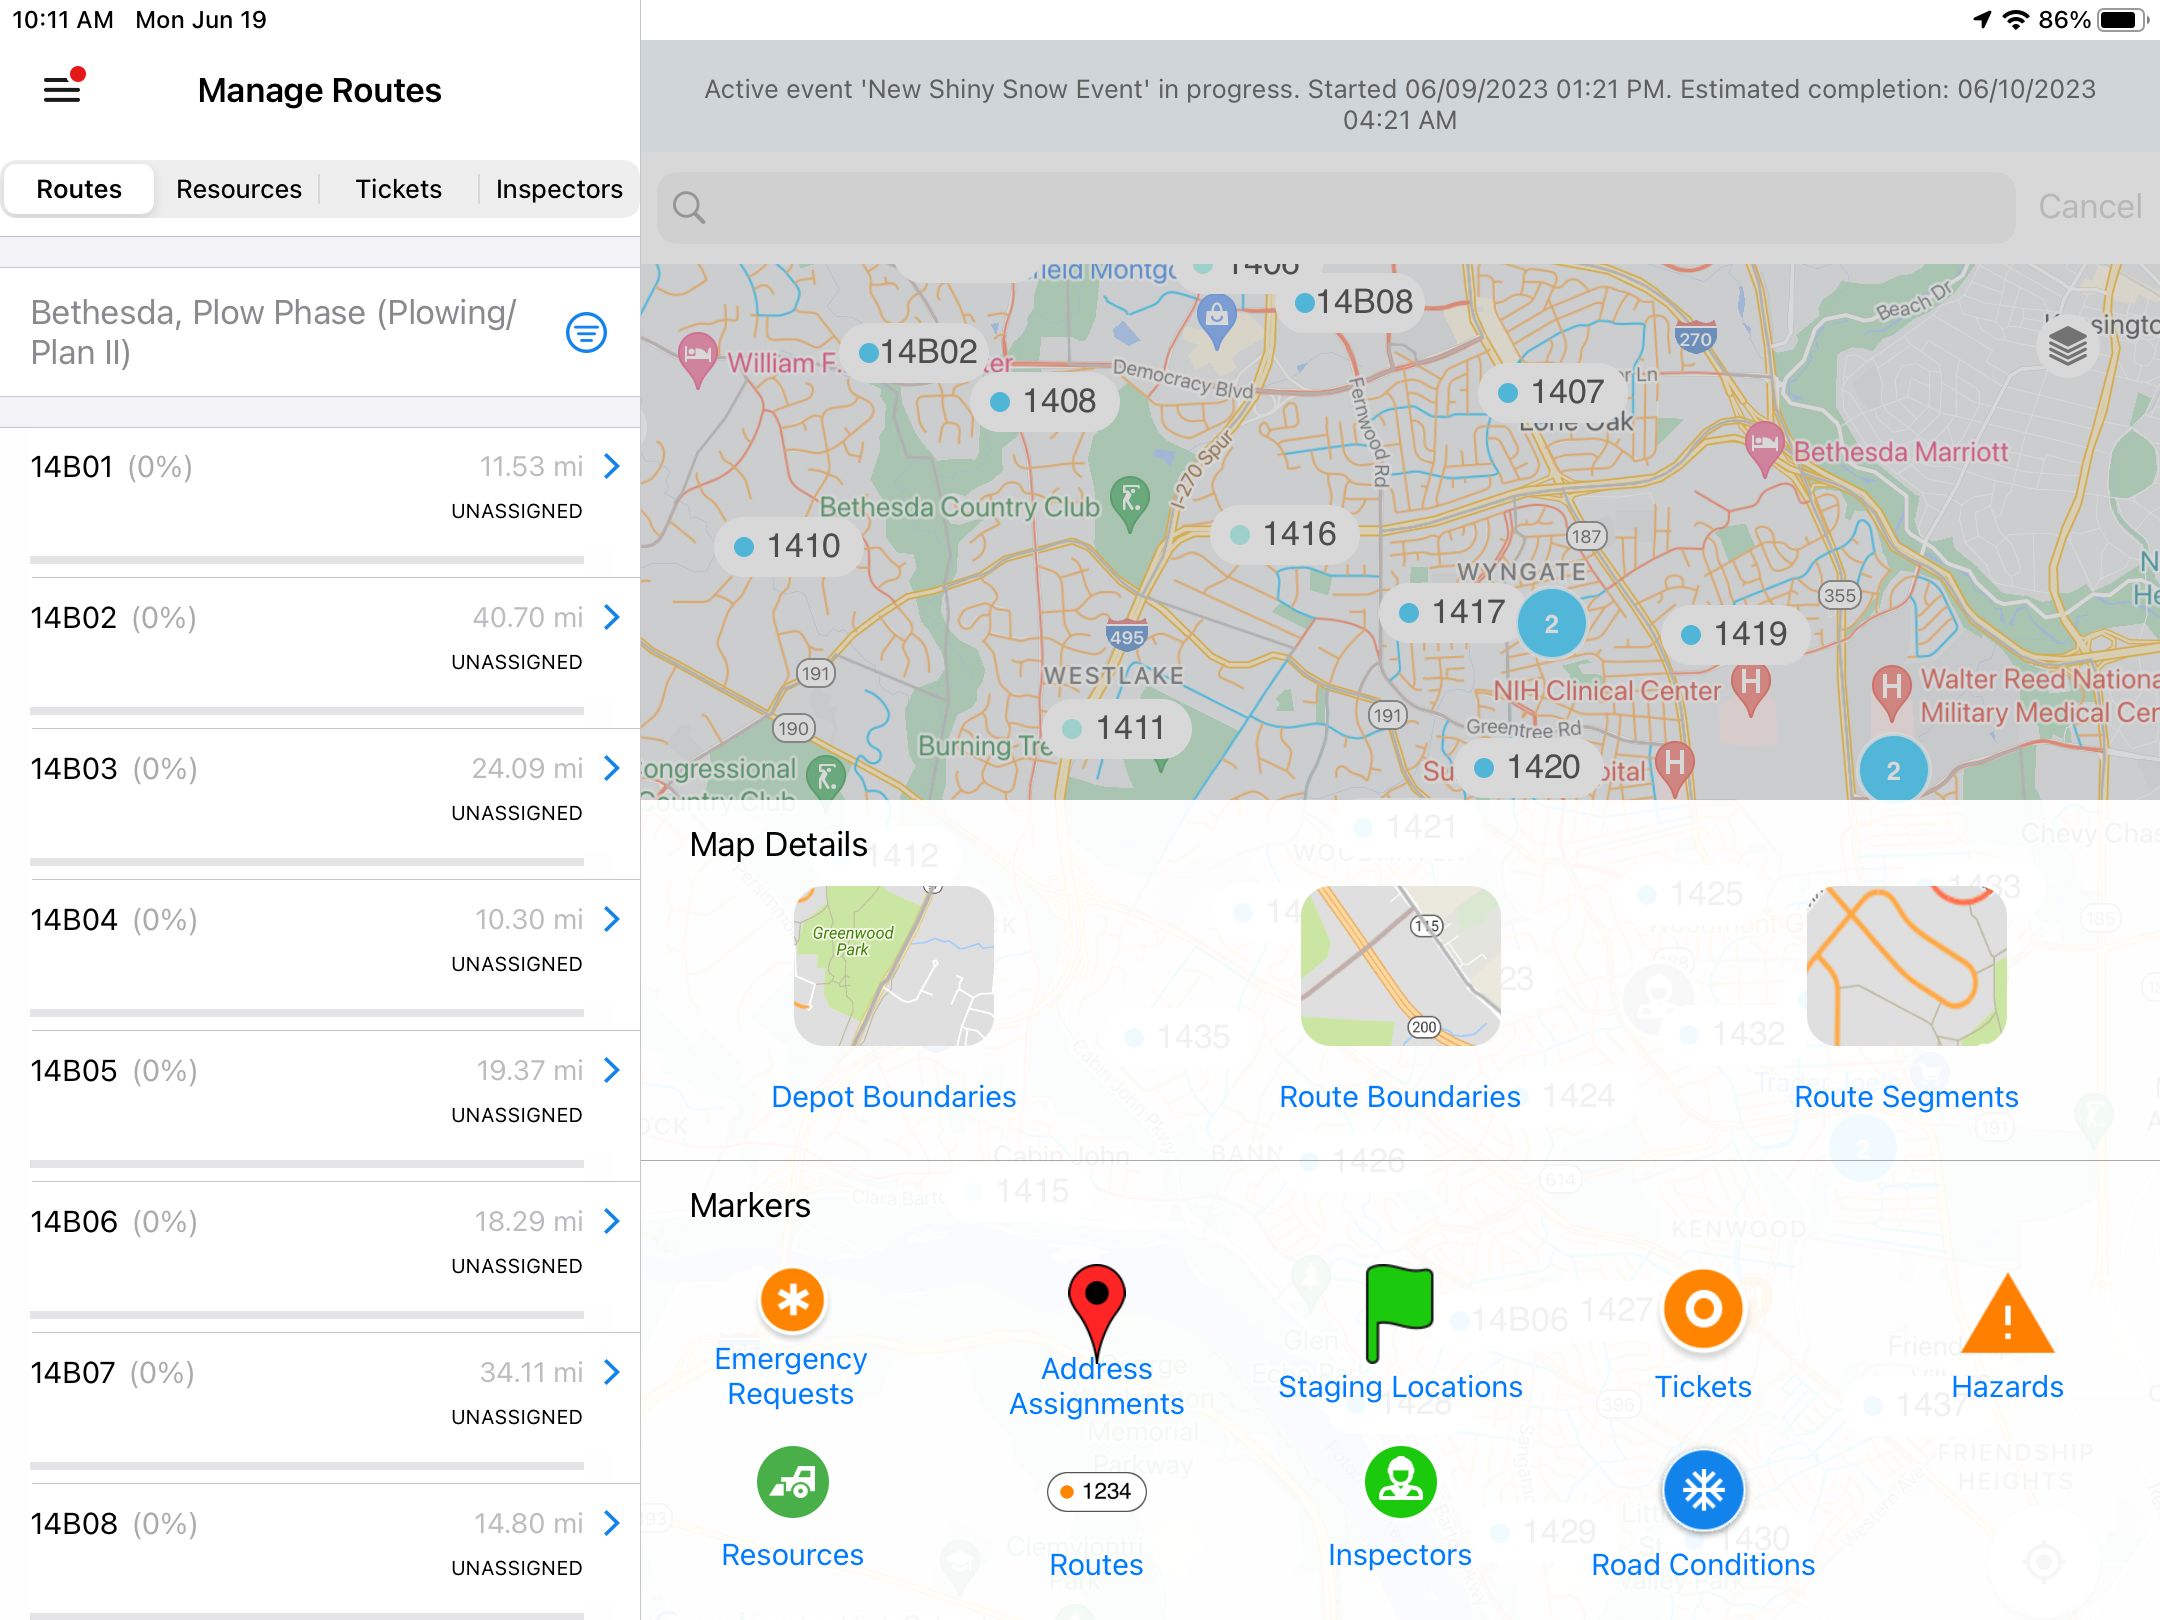
Task: Tap the route filter list icon
Action: pos(586,333)
